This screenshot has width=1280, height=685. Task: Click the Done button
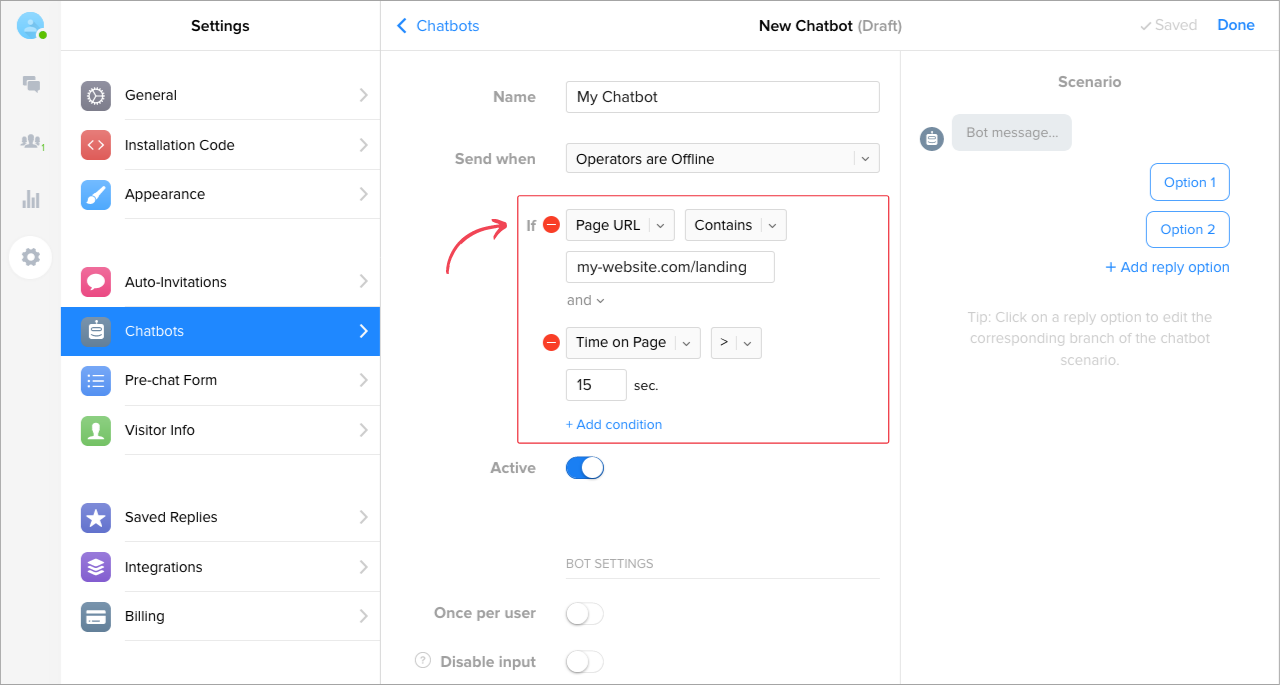(x=1235, y=25)
